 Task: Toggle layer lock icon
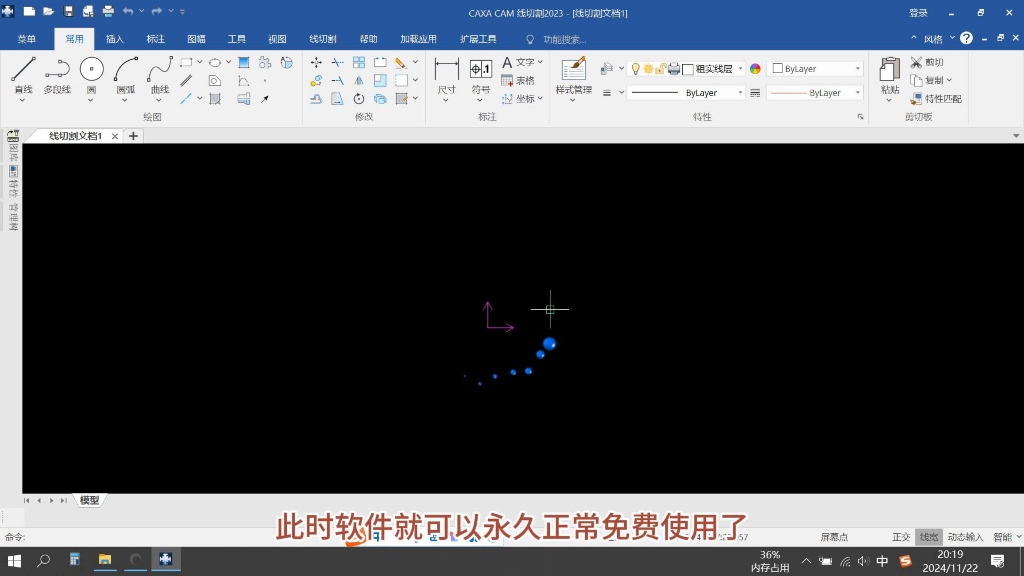coord(660,69)
